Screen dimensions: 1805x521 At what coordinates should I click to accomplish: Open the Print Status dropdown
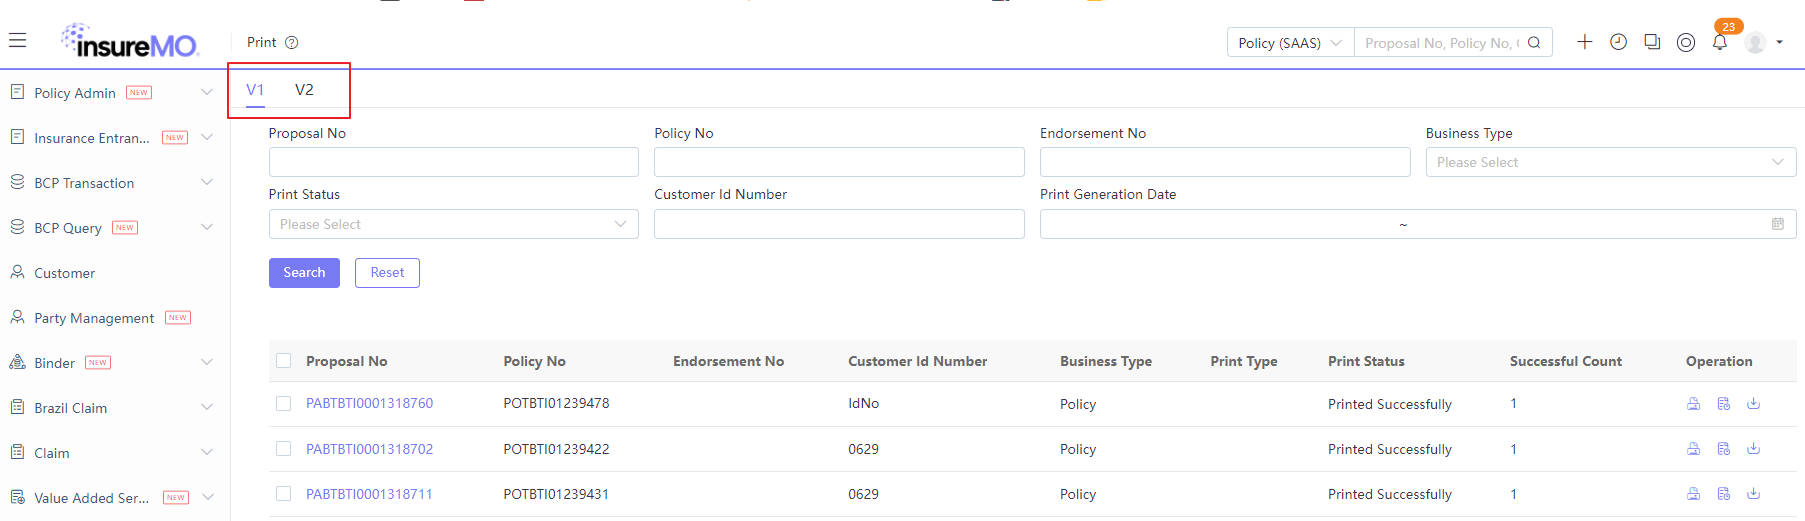tap(453, 224)
